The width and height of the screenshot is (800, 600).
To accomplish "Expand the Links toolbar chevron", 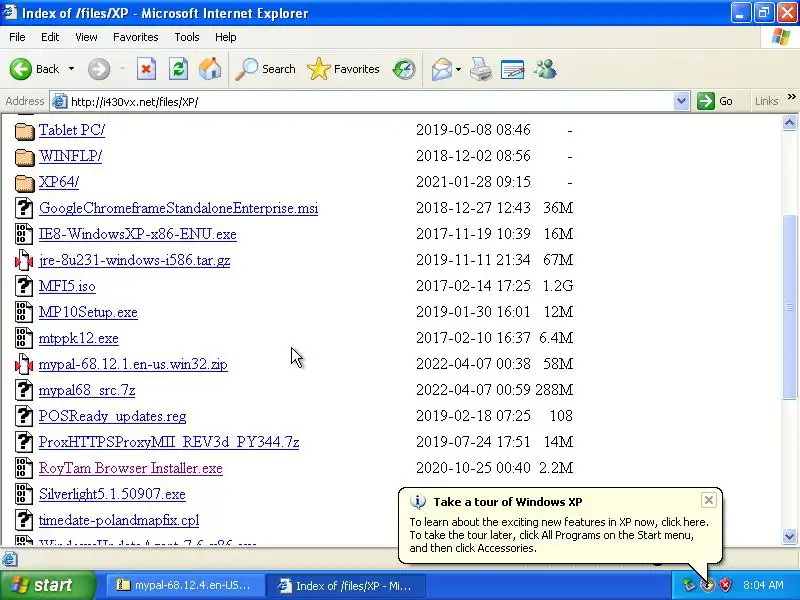I will click(791, 97).
